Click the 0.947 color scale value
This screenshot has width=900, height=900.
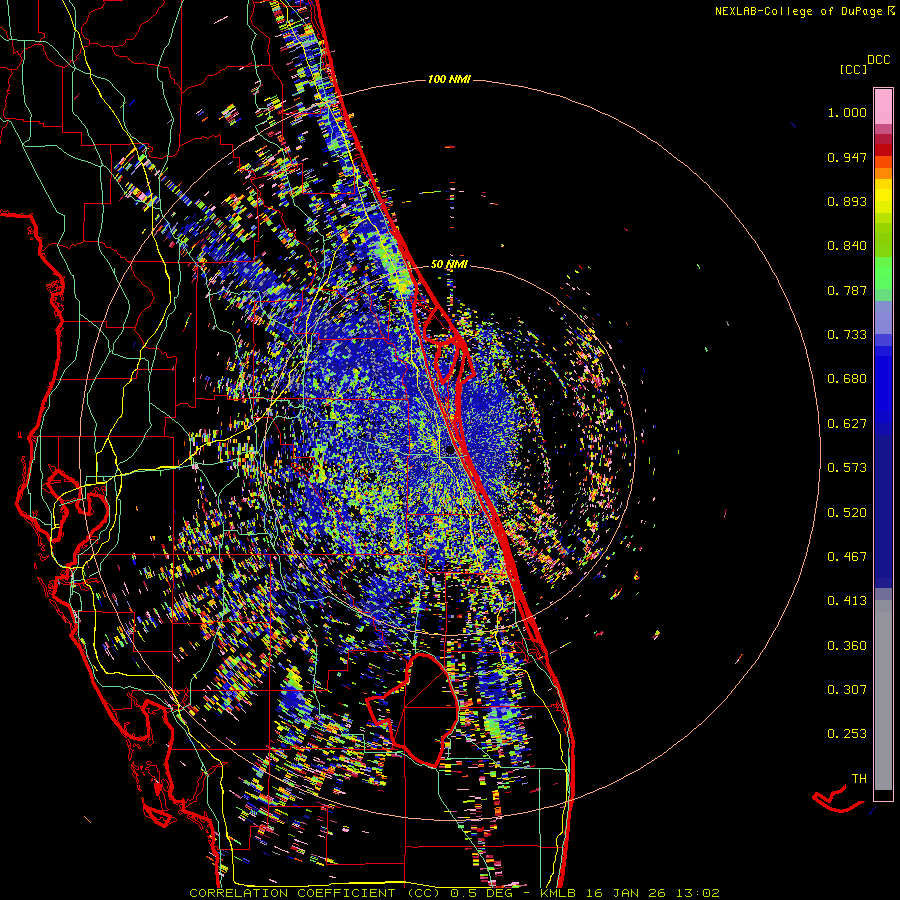coord(847,157)
